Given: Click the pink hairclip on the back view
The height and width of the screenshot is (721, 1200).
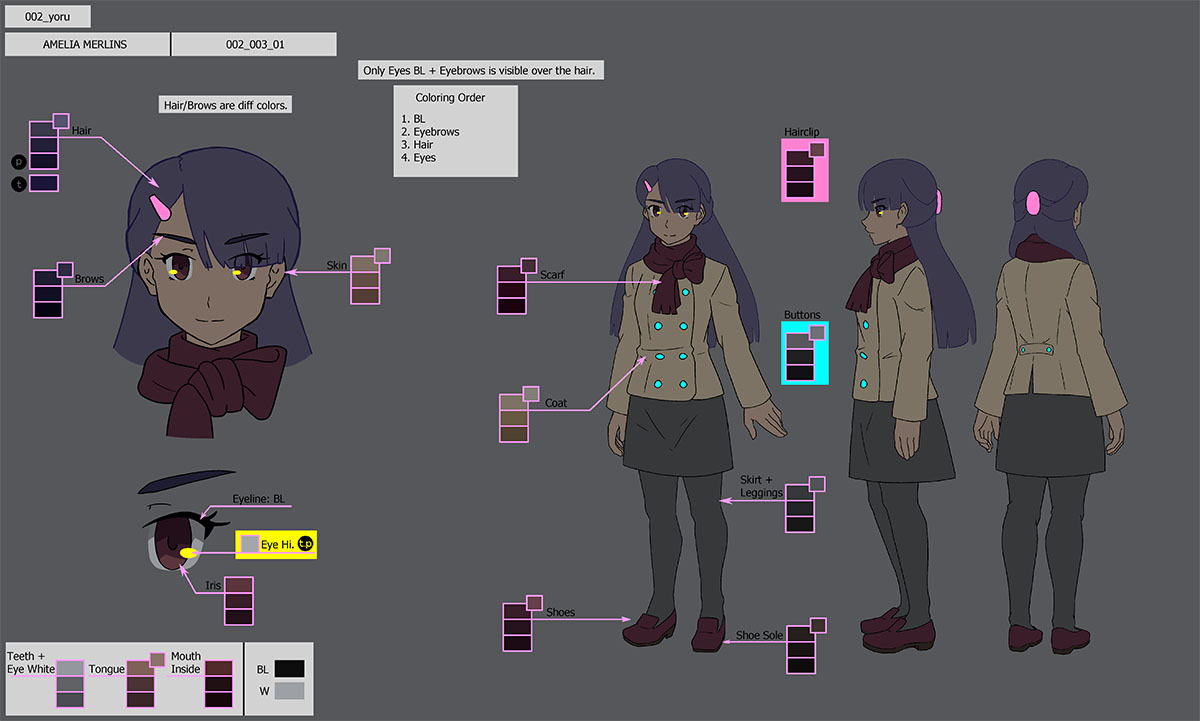Looking at the screenshot, I should pos(1029,204).
